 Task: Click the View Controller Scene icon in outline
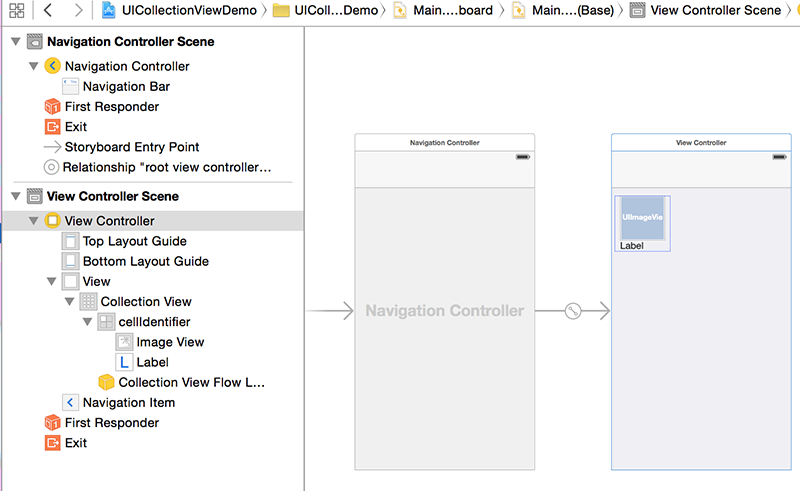(34, 196)
